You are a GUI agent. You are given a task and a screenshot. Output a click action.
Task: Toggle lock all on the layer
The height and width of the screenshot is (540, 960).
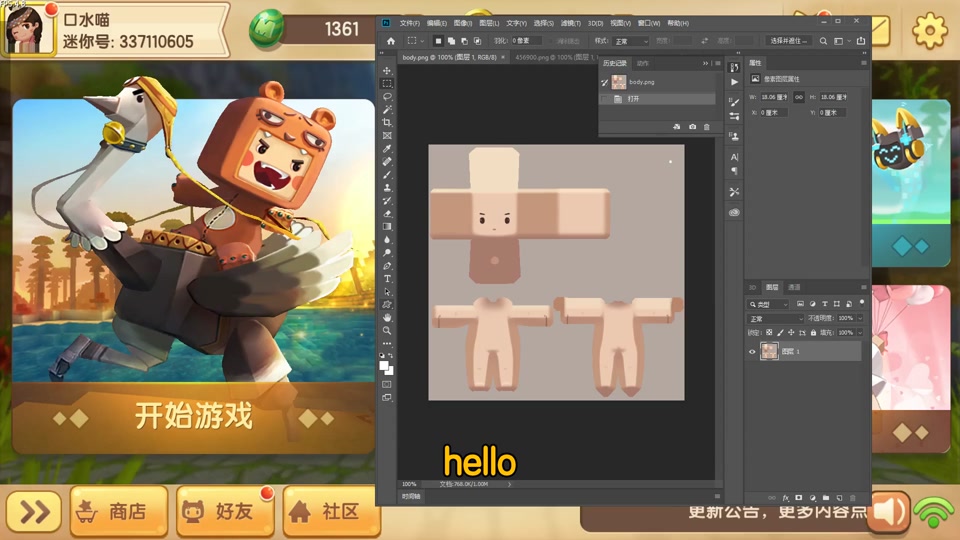pos(813,332)
